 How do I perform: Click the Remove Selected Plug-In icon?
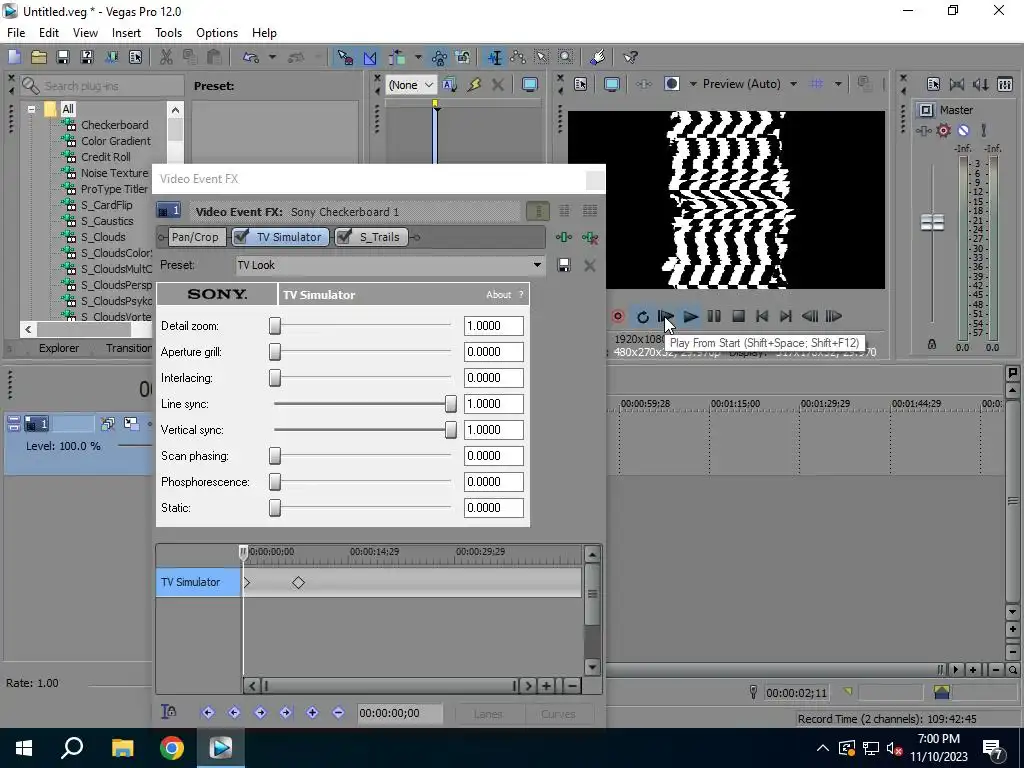pyautogui.click(x=590, y=238)
